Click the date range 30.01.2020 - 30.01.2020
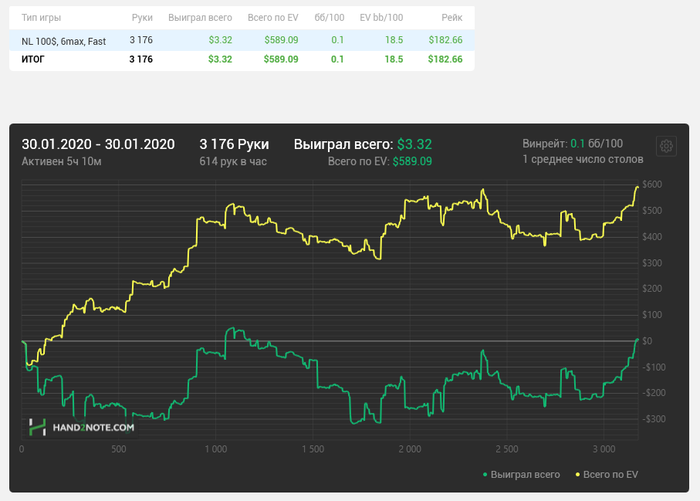This screenshot has height=501, width=700. [98, 144]
